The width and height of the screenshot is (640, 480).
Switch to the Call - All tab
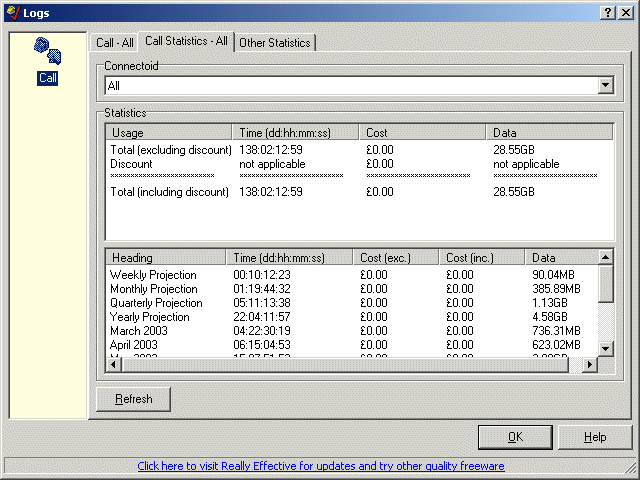click(x=115, y=42)
